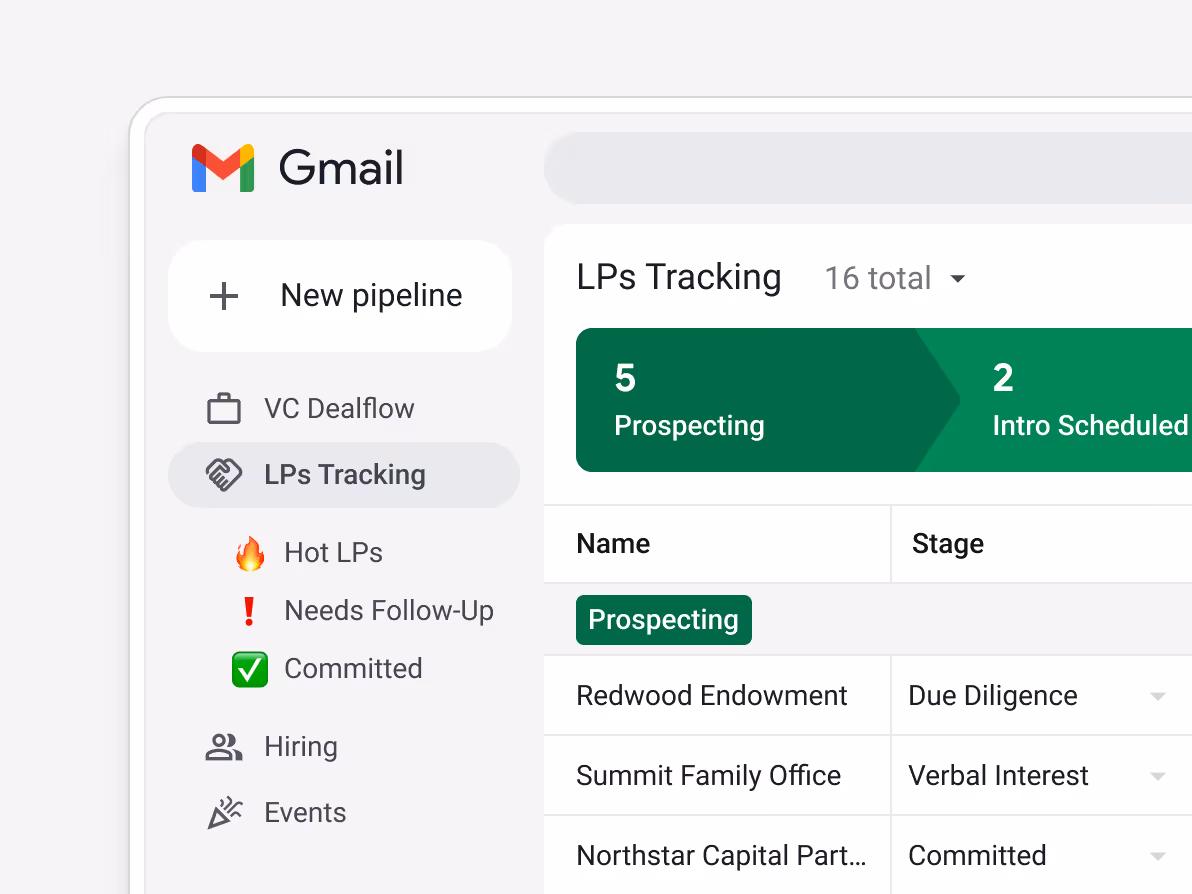
Task: Click the fire icon beside Hot LPs
Action: 250,553
